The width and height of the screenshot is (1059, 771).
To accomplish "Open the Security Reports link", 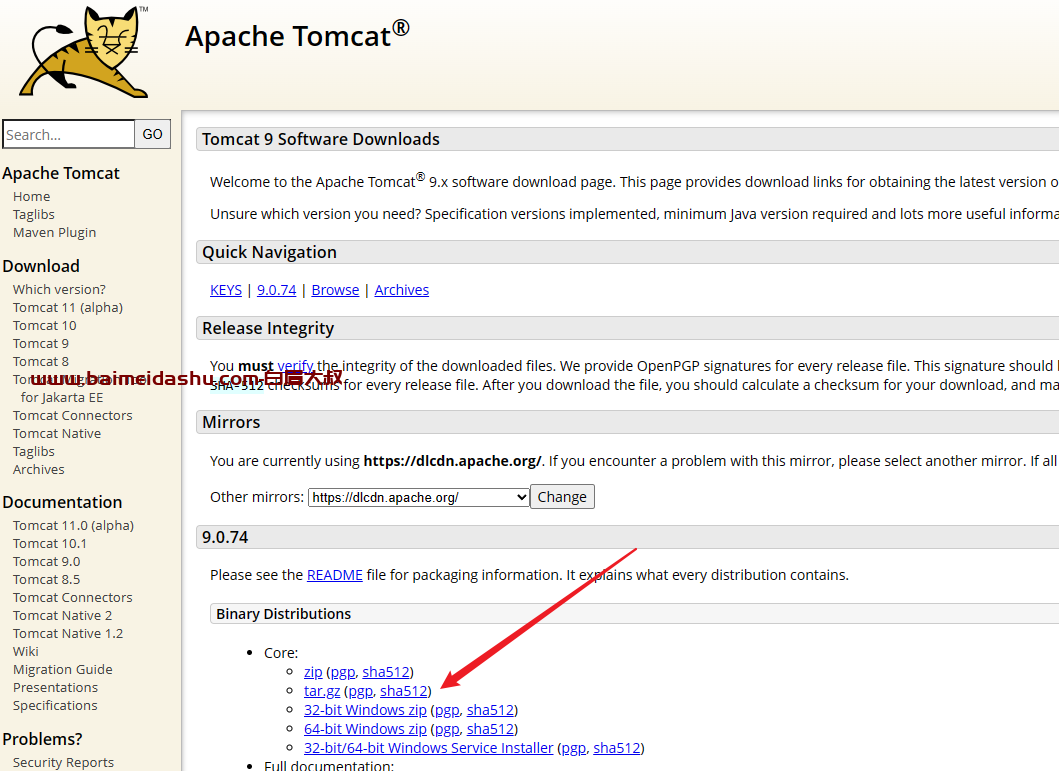I will 63,763.
